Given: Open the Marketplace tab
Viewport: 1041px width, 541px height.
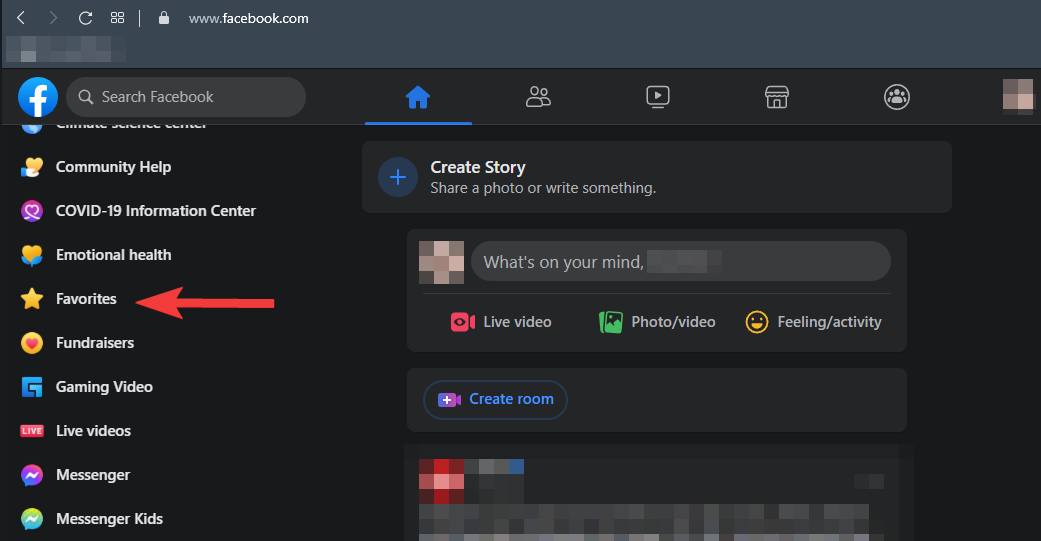Looking at the screenshot, I should tap(777, 97).
